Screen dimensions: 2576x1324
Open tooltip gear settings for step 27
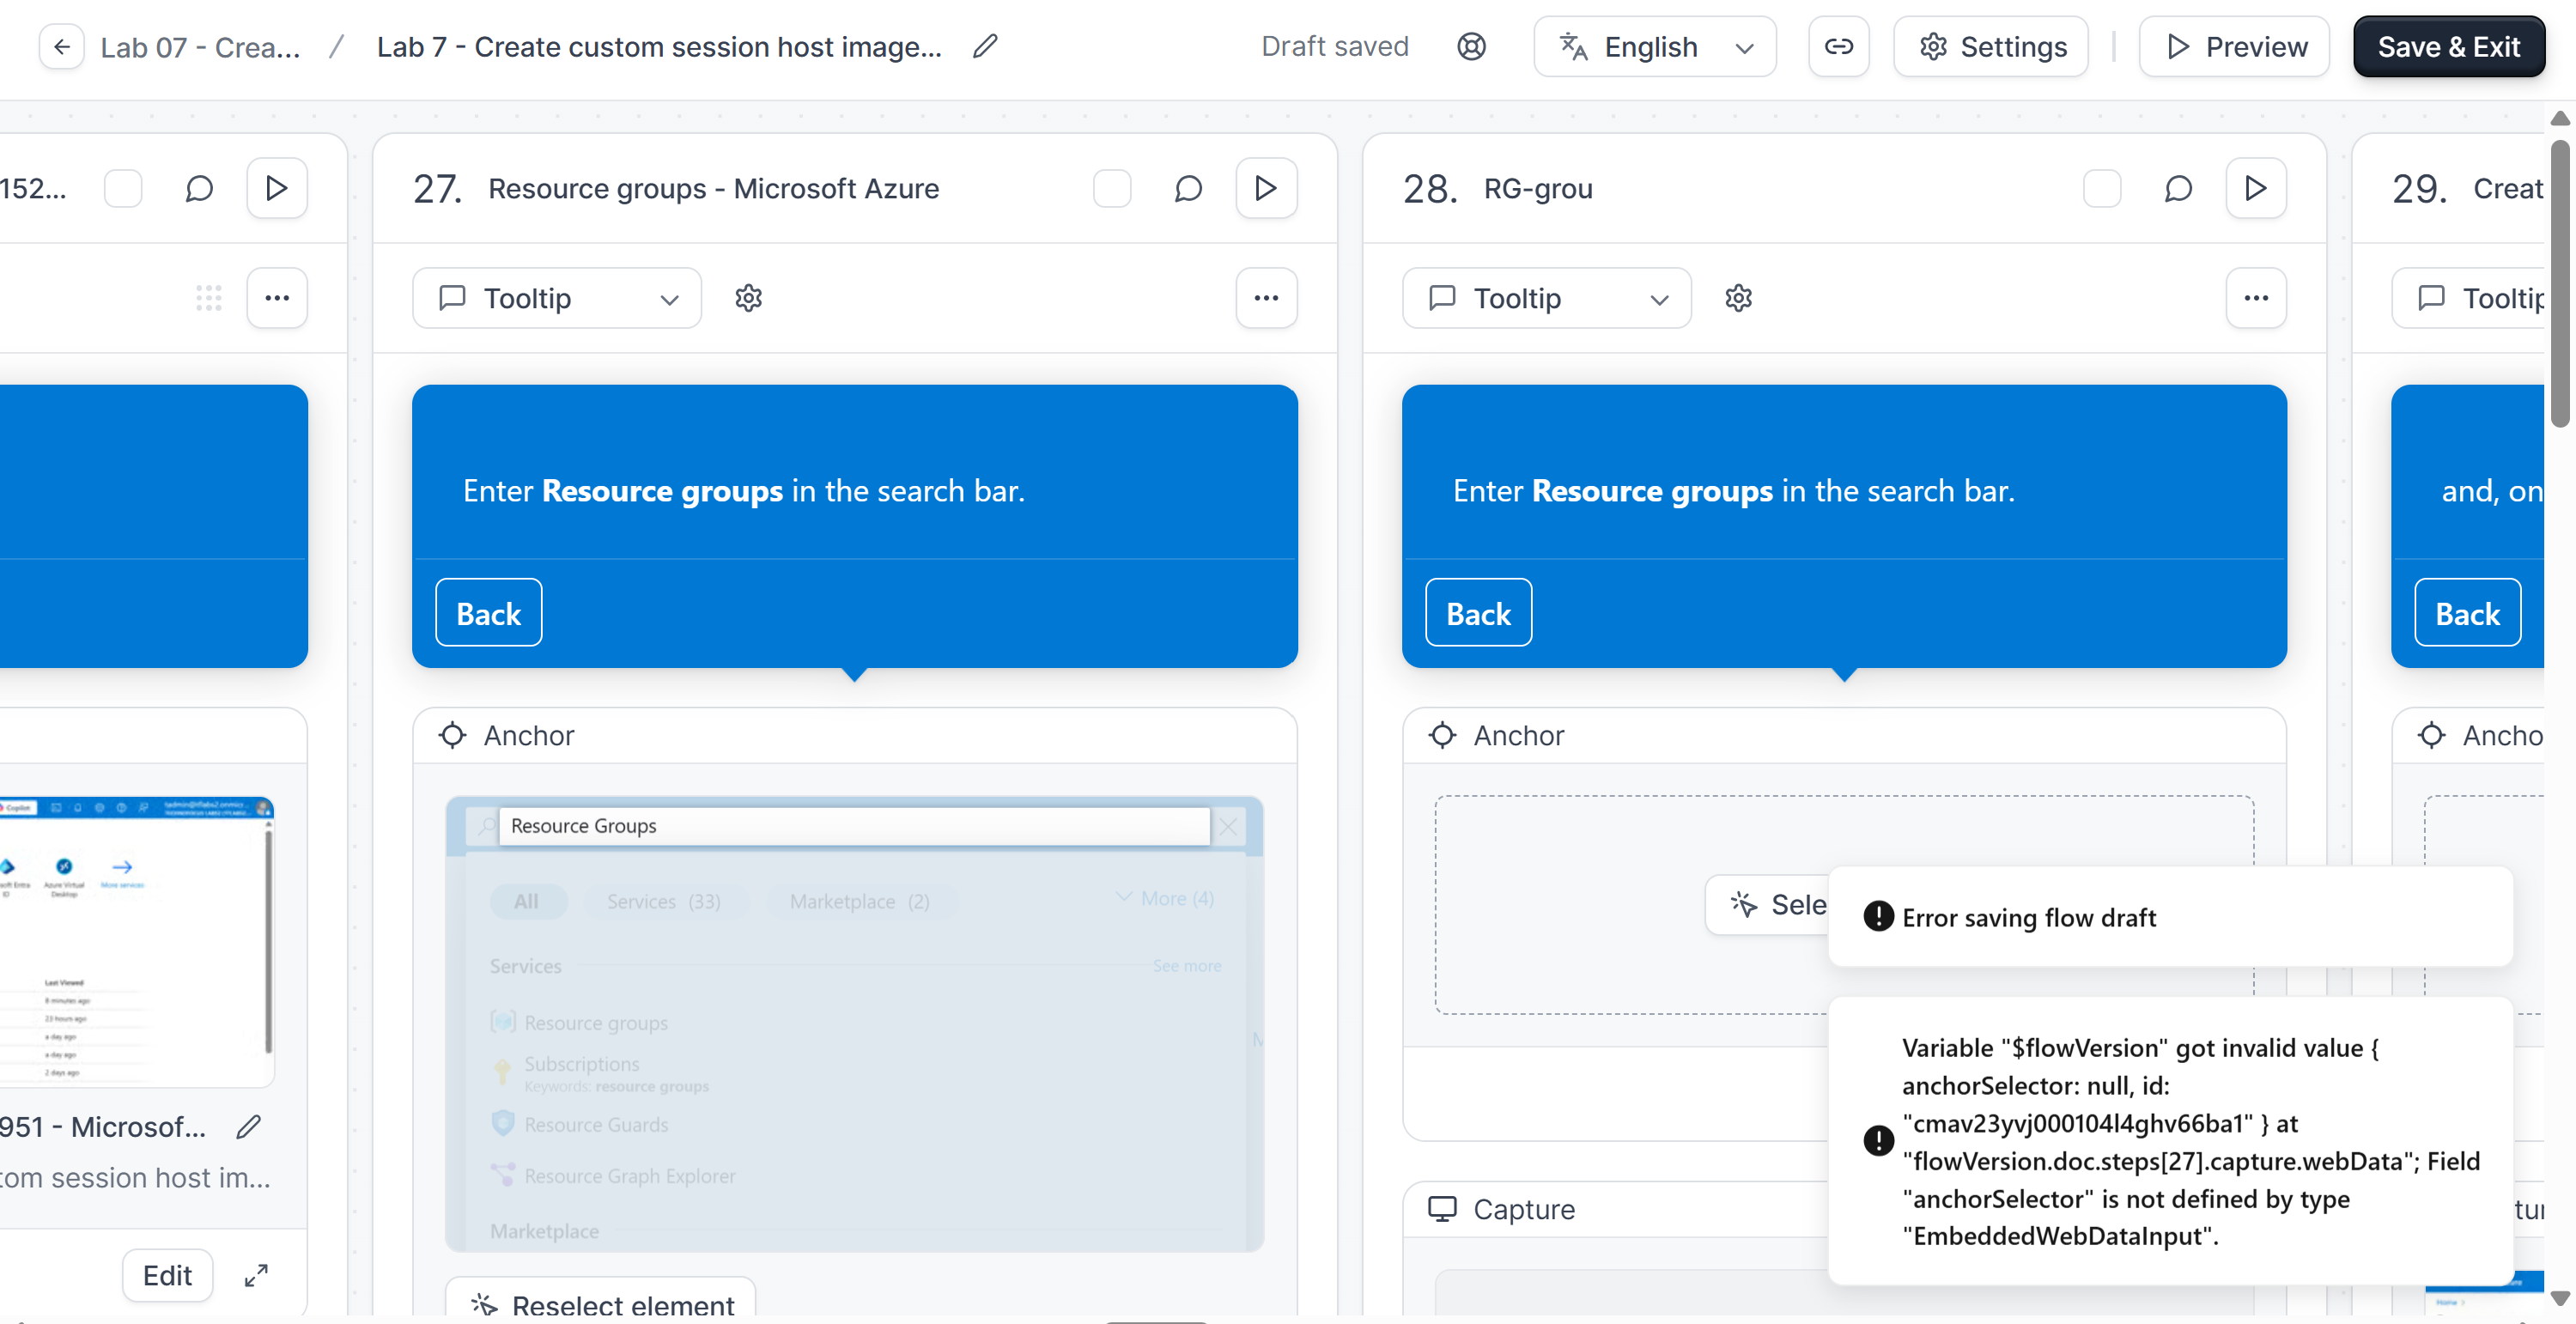pos(749,298)
